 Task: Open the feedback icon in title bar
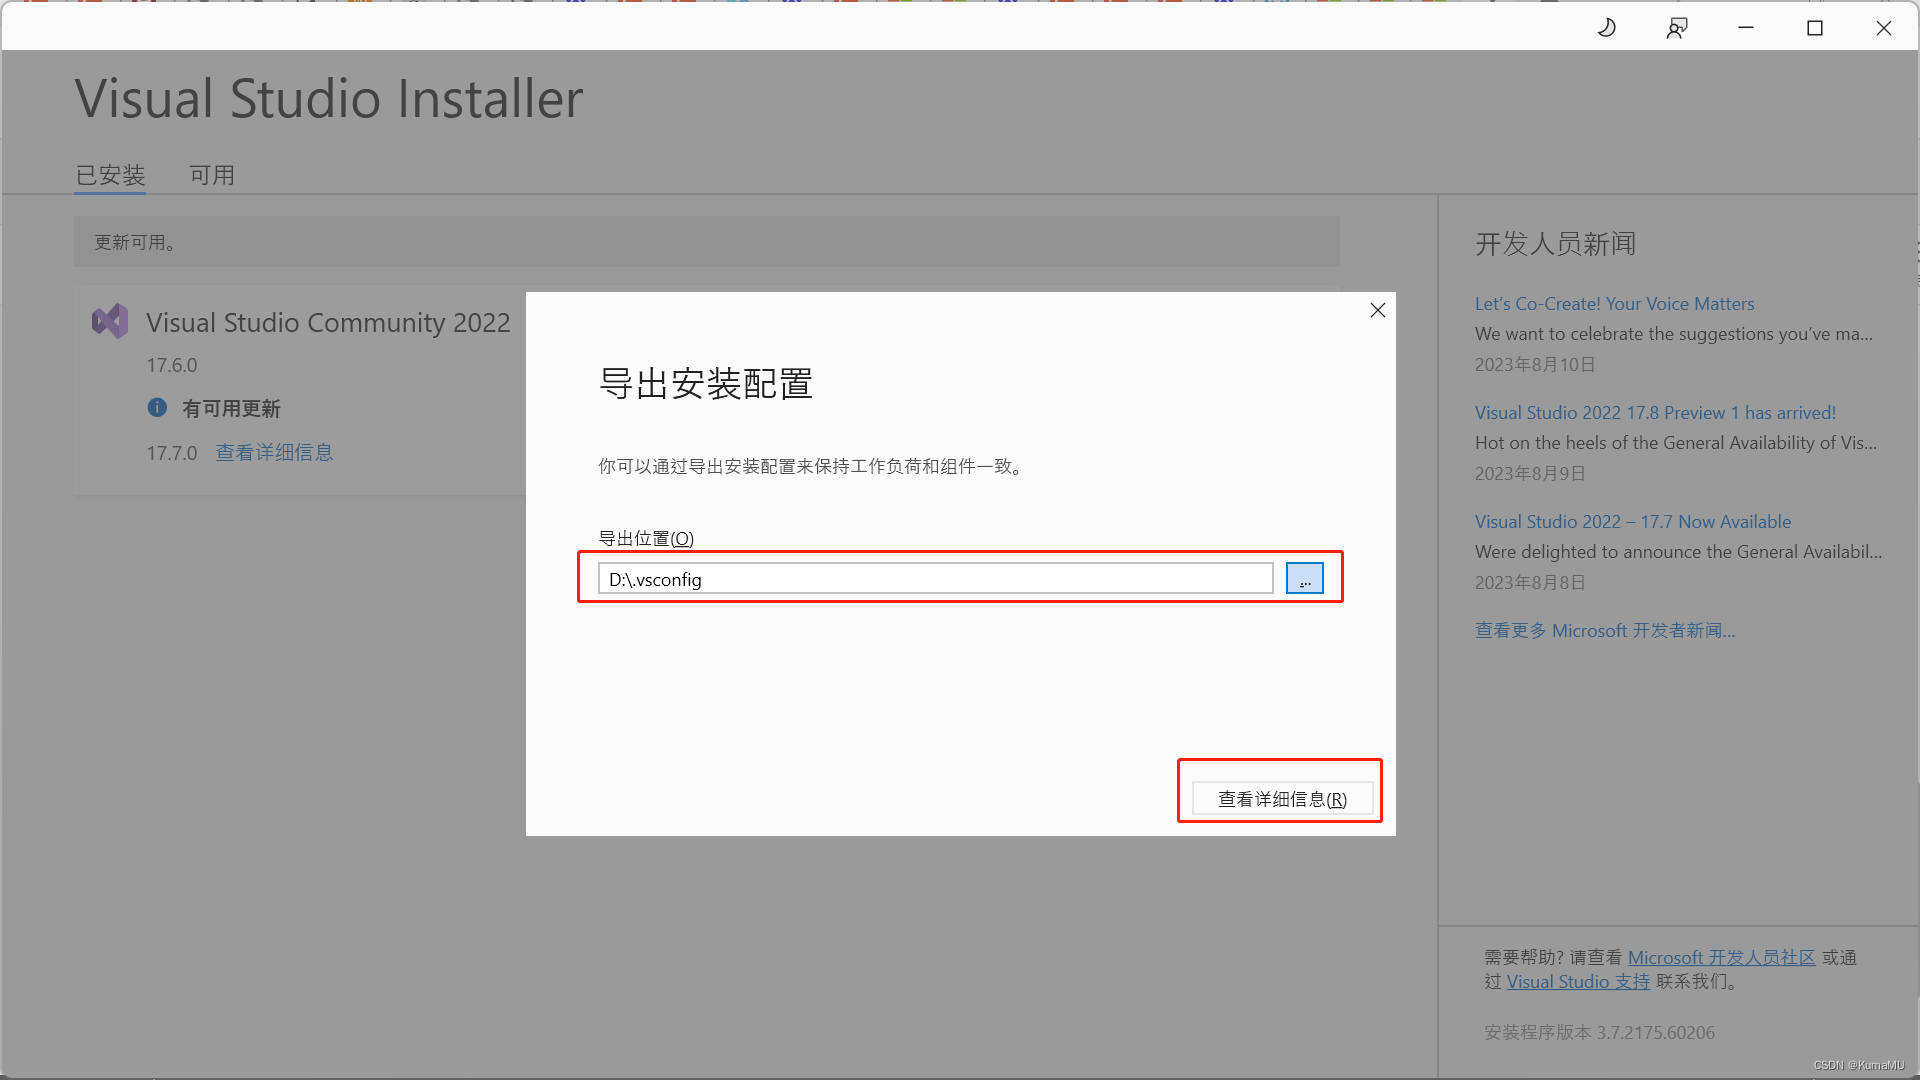(1677, 28)
